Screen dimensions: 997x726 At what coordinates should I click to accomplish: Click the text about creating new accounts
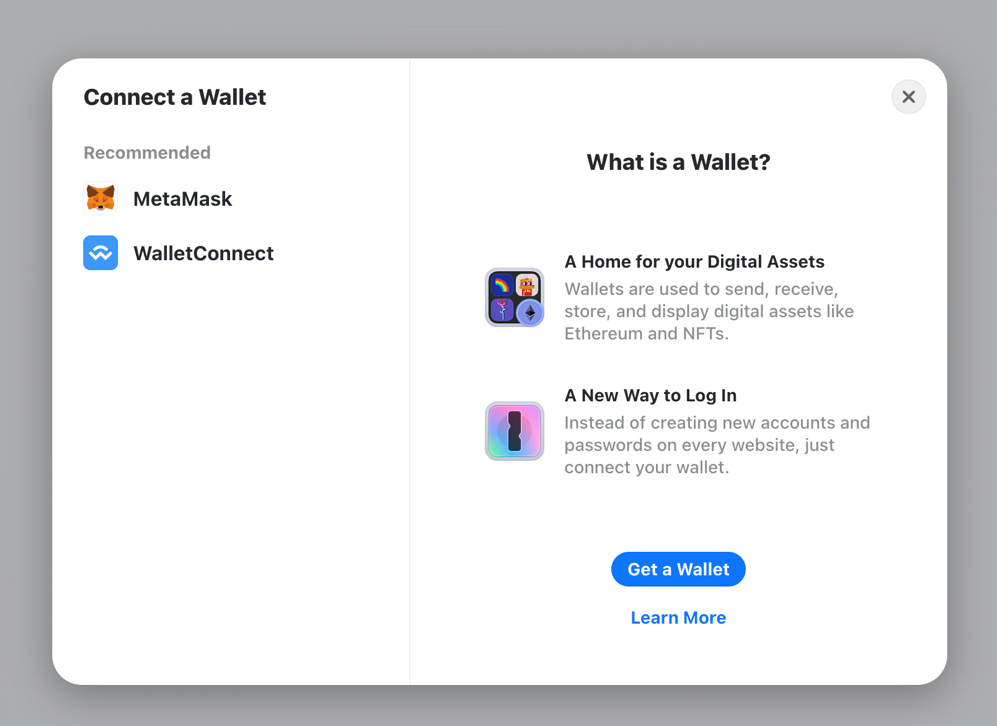(x=716, y=445)
